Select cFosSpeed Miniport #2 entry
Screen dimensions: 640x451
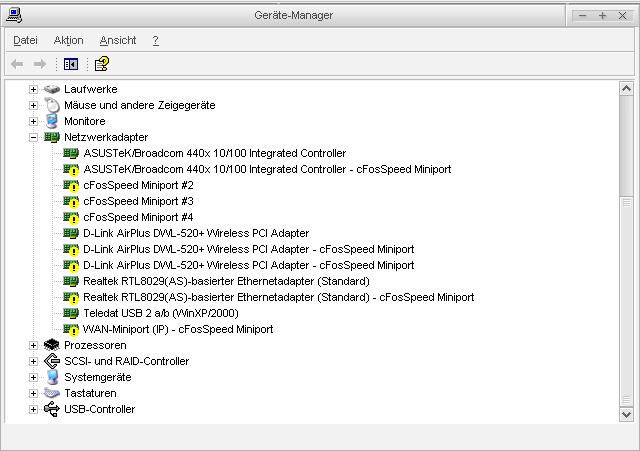click(x=138, y=185)
